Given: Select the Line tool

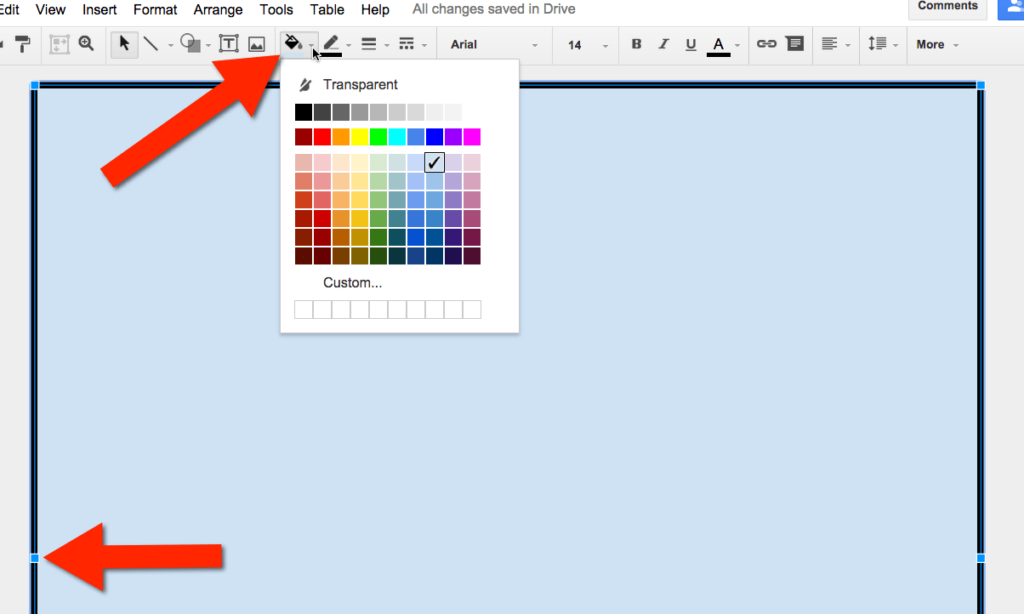Looking at the screenshot, I should click(152, 44).
